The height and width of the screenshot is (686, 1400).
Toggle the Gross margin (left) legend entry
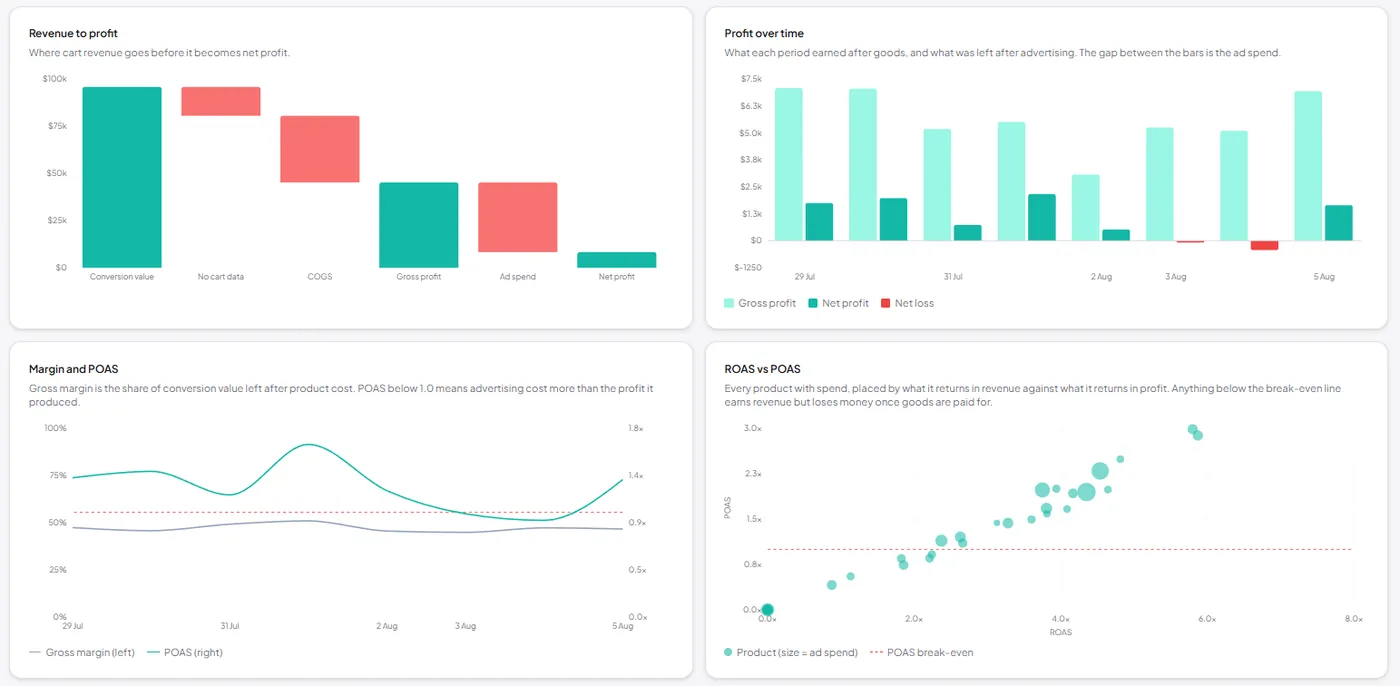pos(82,652)
